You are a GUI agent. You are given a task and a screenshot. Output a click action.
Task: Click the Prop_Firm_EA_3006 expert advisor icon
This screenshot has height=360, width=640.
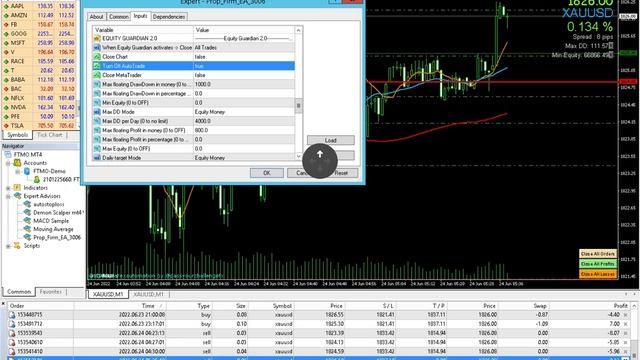click(27, 237)
